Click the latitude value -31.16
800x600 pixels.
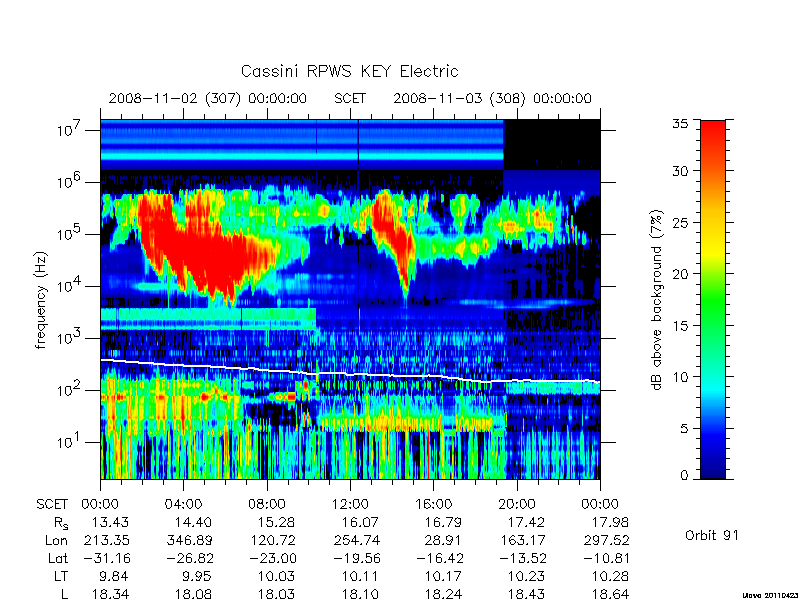[106, 558]
